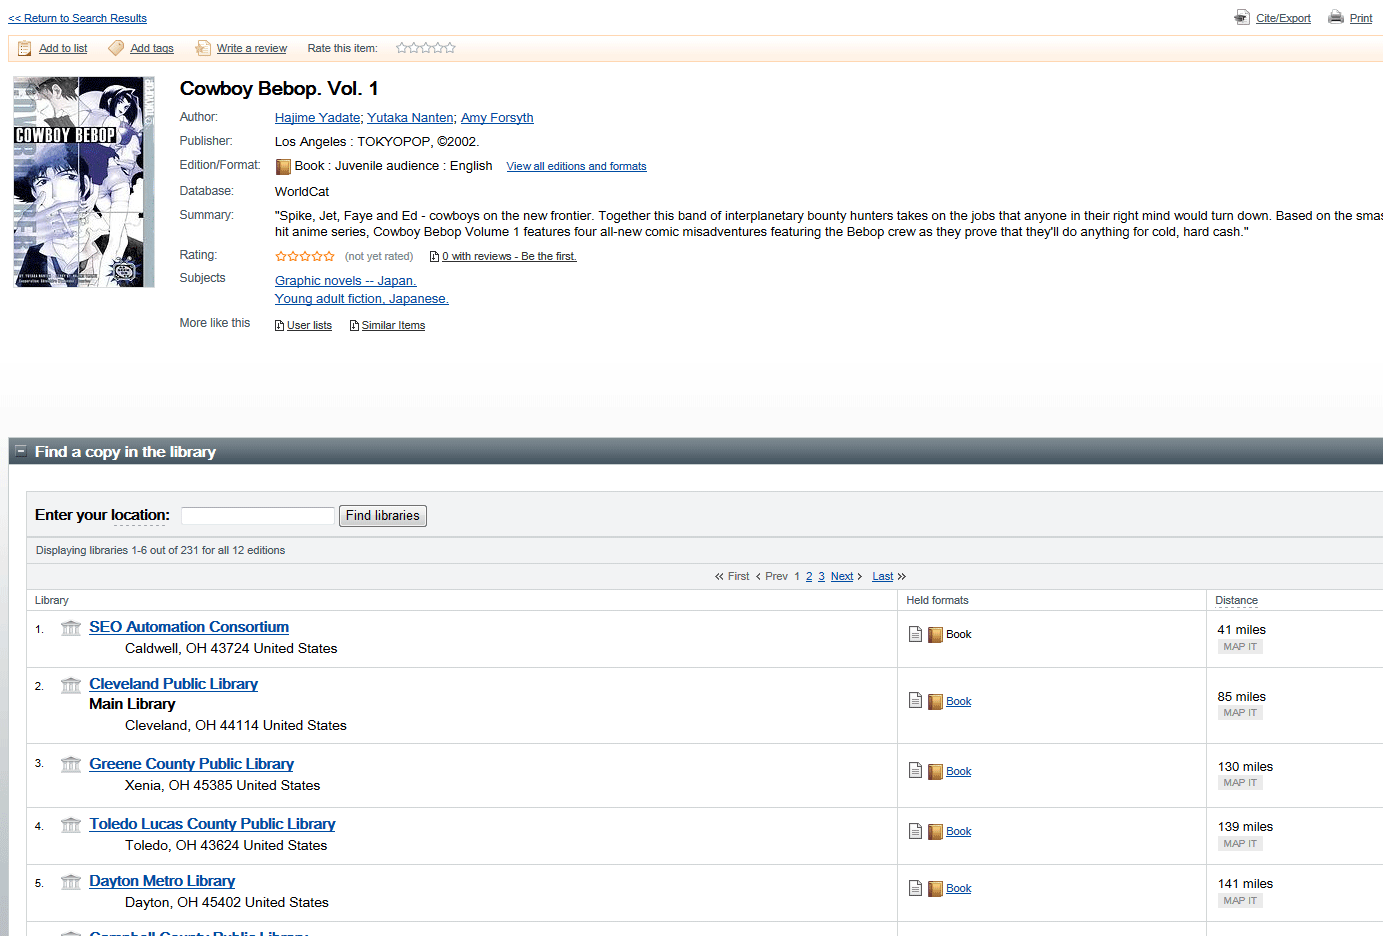Click MAP IT for 41 miles library

coord(1240,647)
